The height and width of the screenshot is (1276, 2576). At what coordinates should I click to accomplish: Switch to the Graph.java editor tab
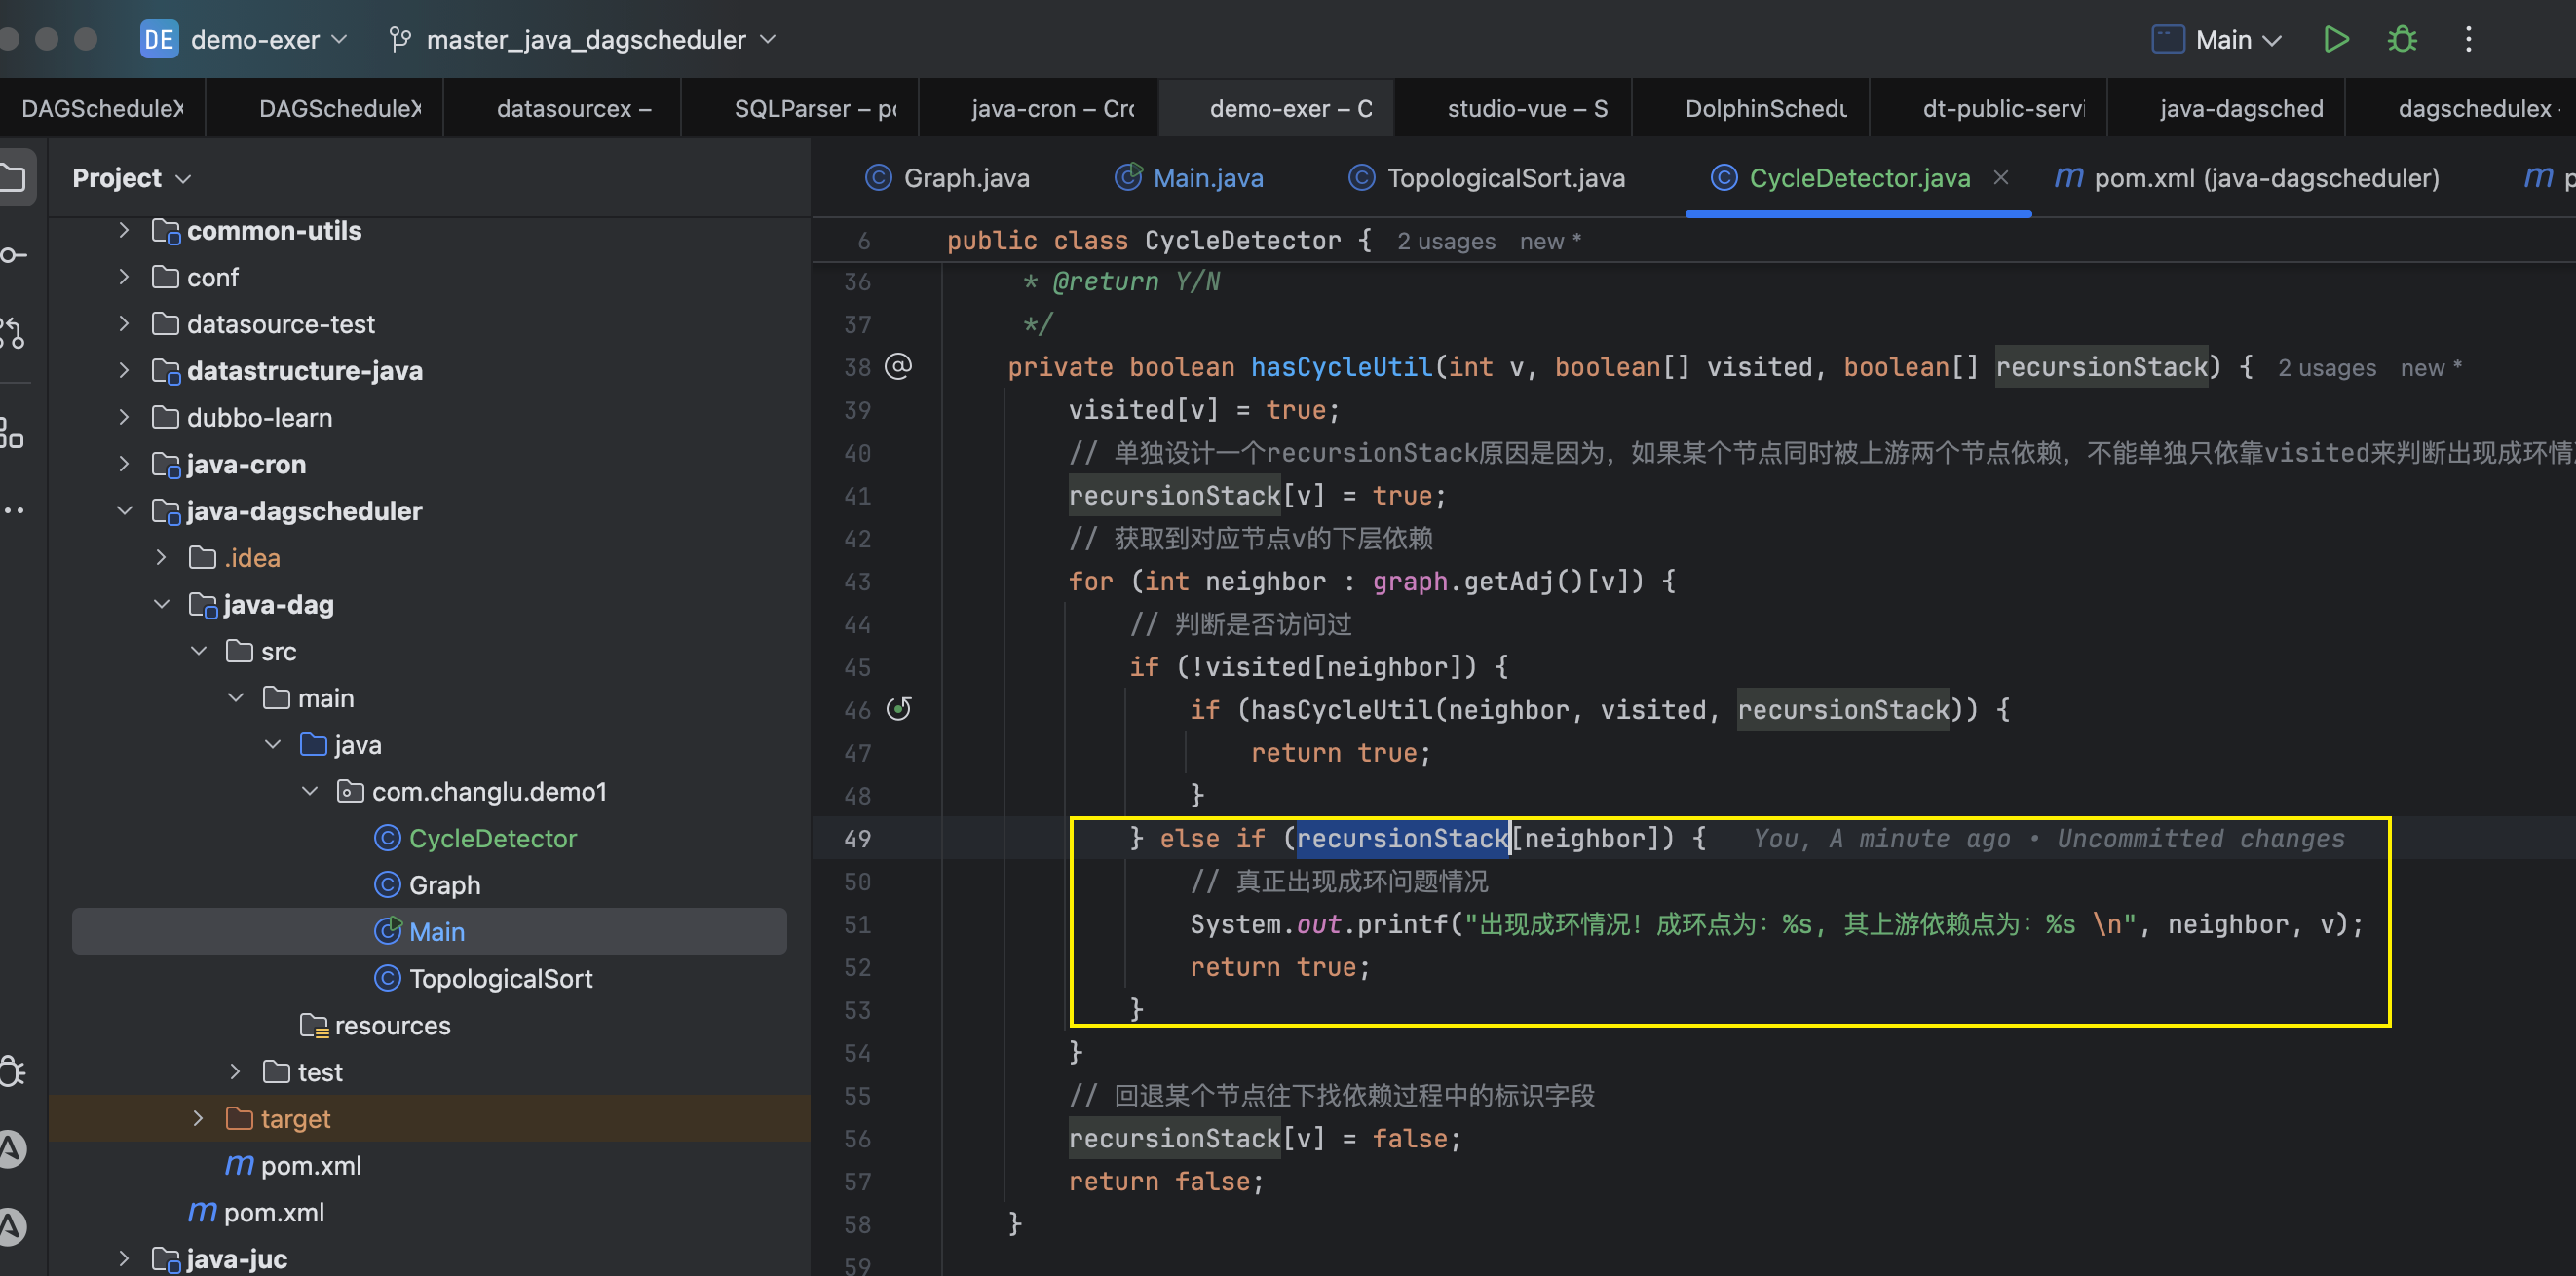947,178
